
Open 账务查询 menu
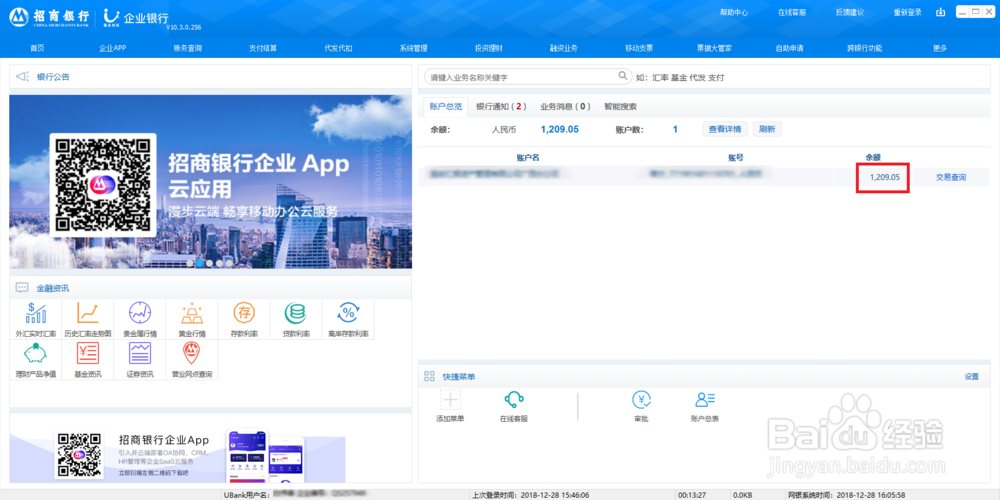coord(188,48)
